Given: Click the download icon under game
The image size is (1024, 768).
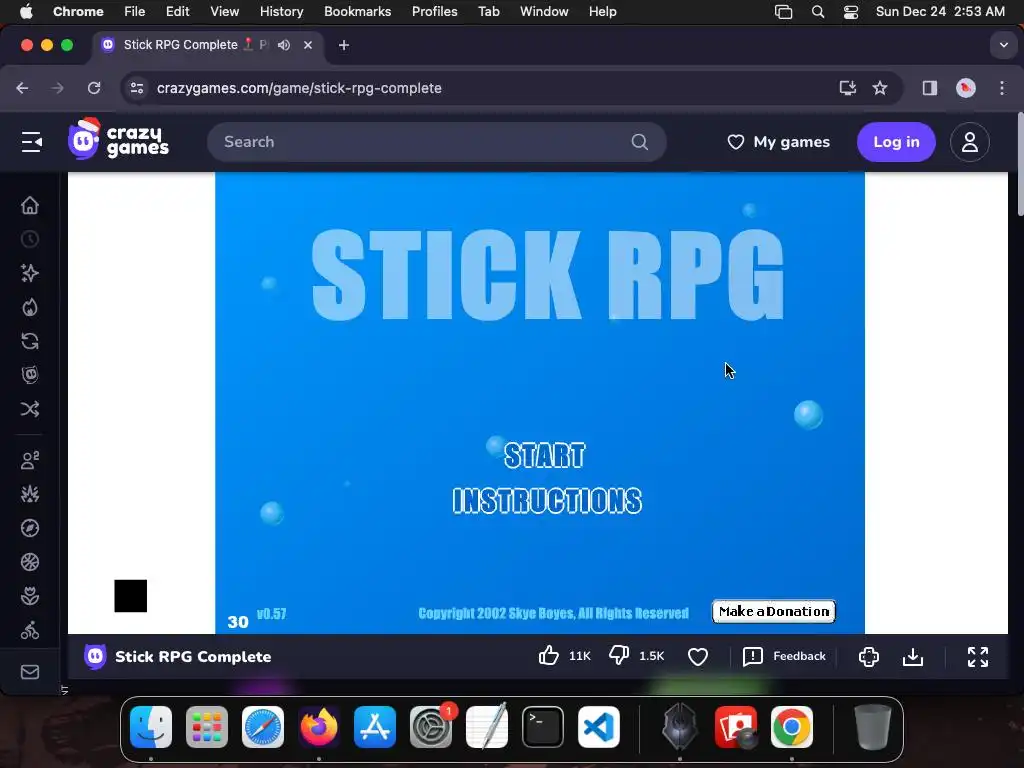Looking at the screenshot, I should pos(913,656).
